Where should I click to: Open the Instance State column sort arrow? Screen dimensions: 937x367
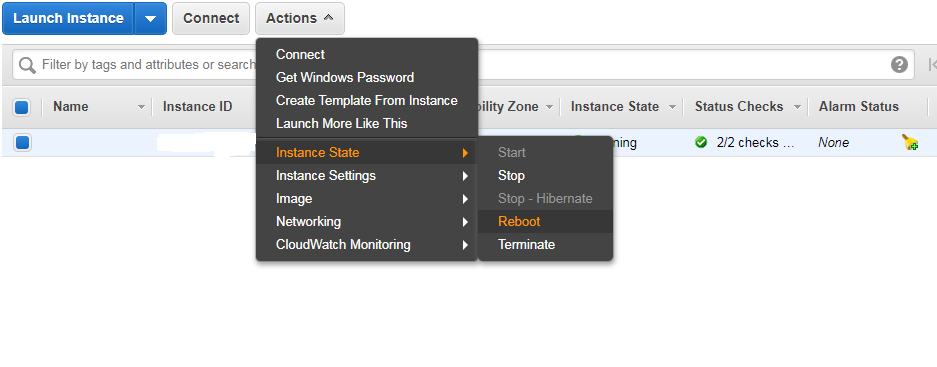(672, 108)
